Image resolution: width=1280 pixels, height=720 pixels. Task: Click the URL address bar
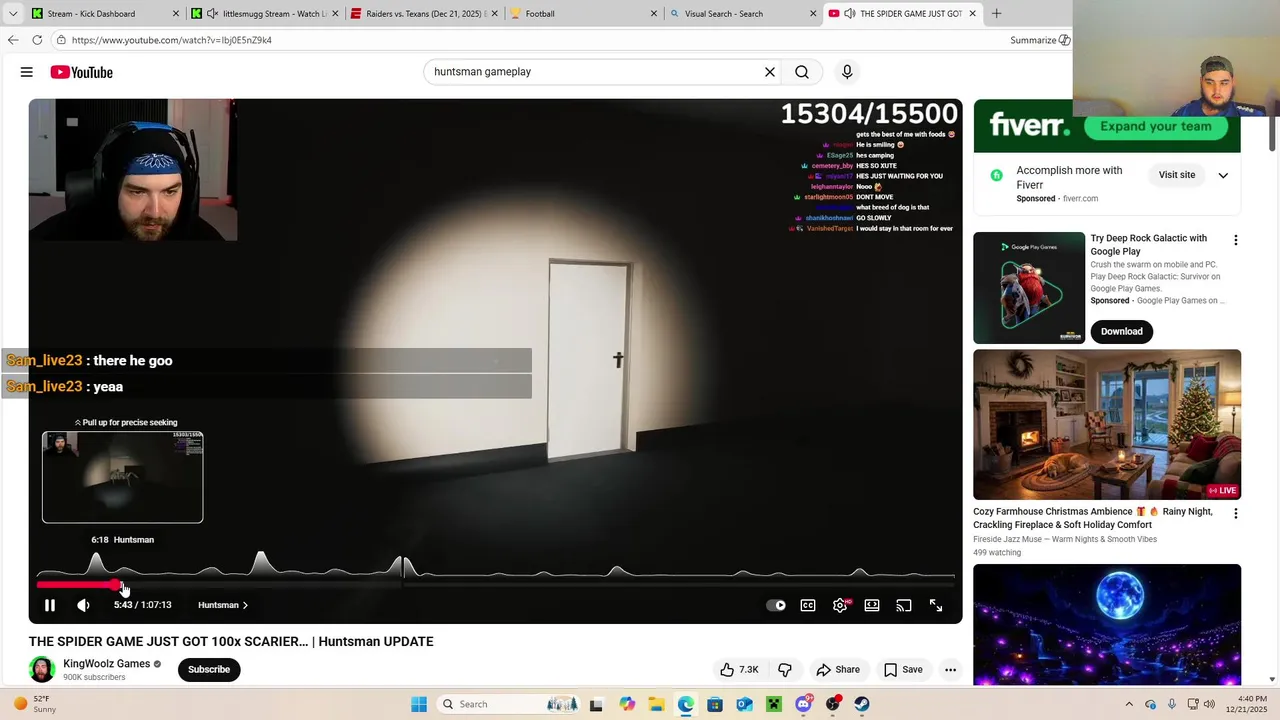pyautogui.click(x=530, y=40)
